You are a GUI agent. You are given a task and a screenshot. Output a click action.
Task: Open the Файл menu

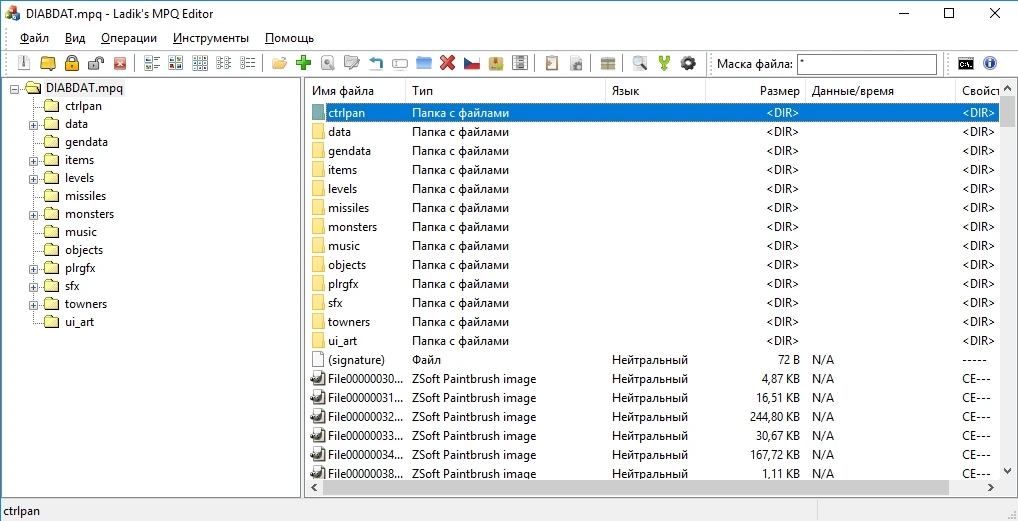click(34, 38)
